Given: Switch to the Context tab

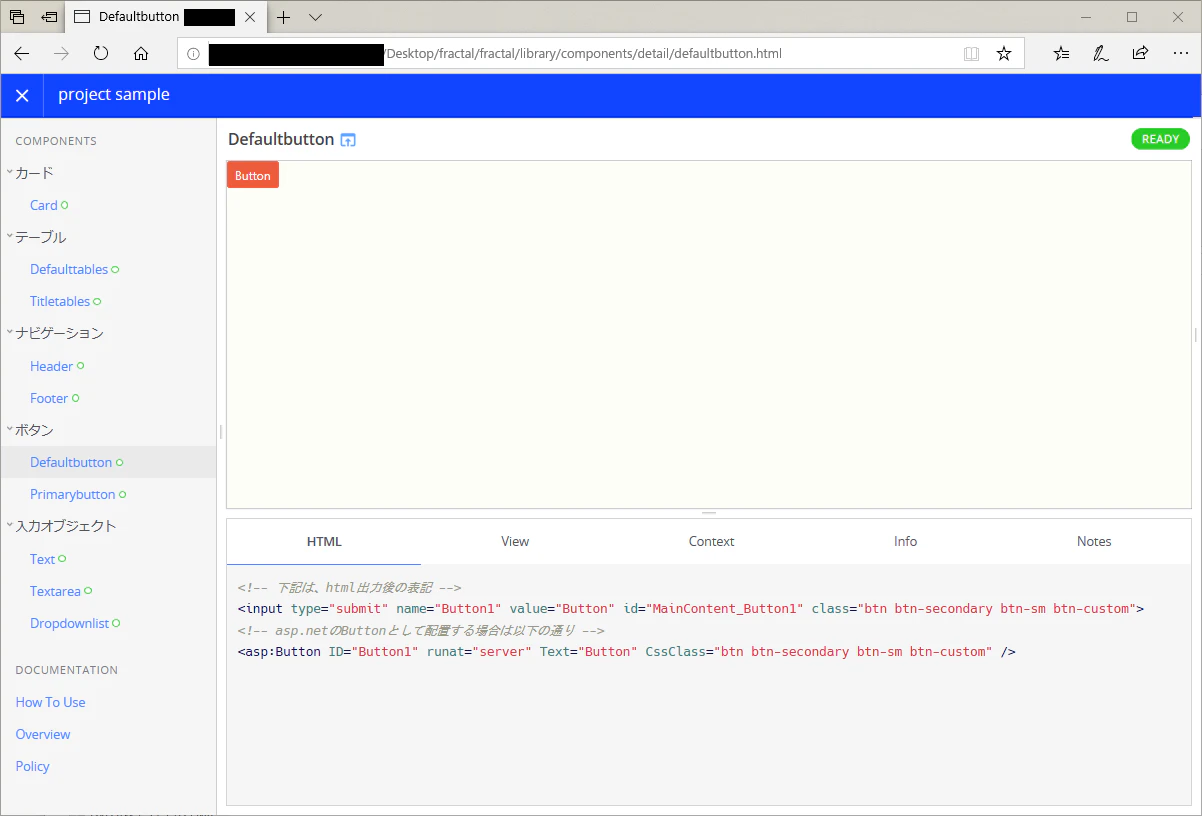Looking at the screenshot, I should coord(711,541).
